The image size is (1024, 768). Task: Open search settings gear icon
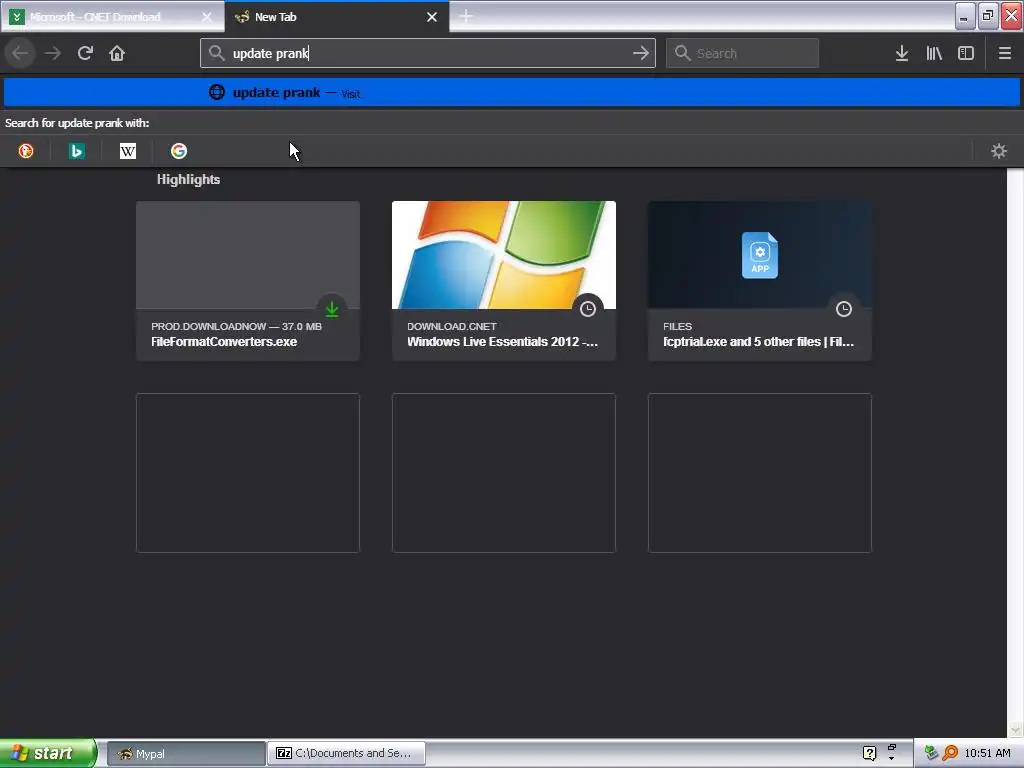pyautogui.click(x=999, y=151)
